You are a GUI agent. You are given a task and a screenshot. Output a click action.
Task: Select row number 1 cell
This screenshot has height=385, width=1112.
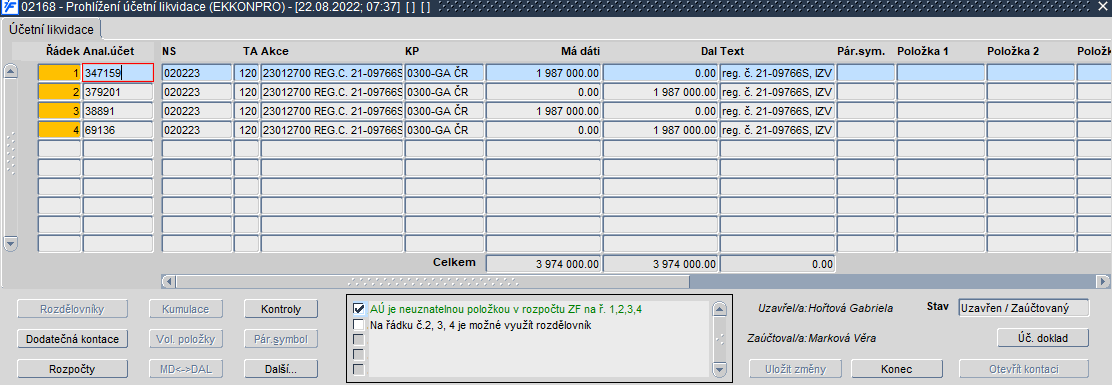[x=60, y=72]
